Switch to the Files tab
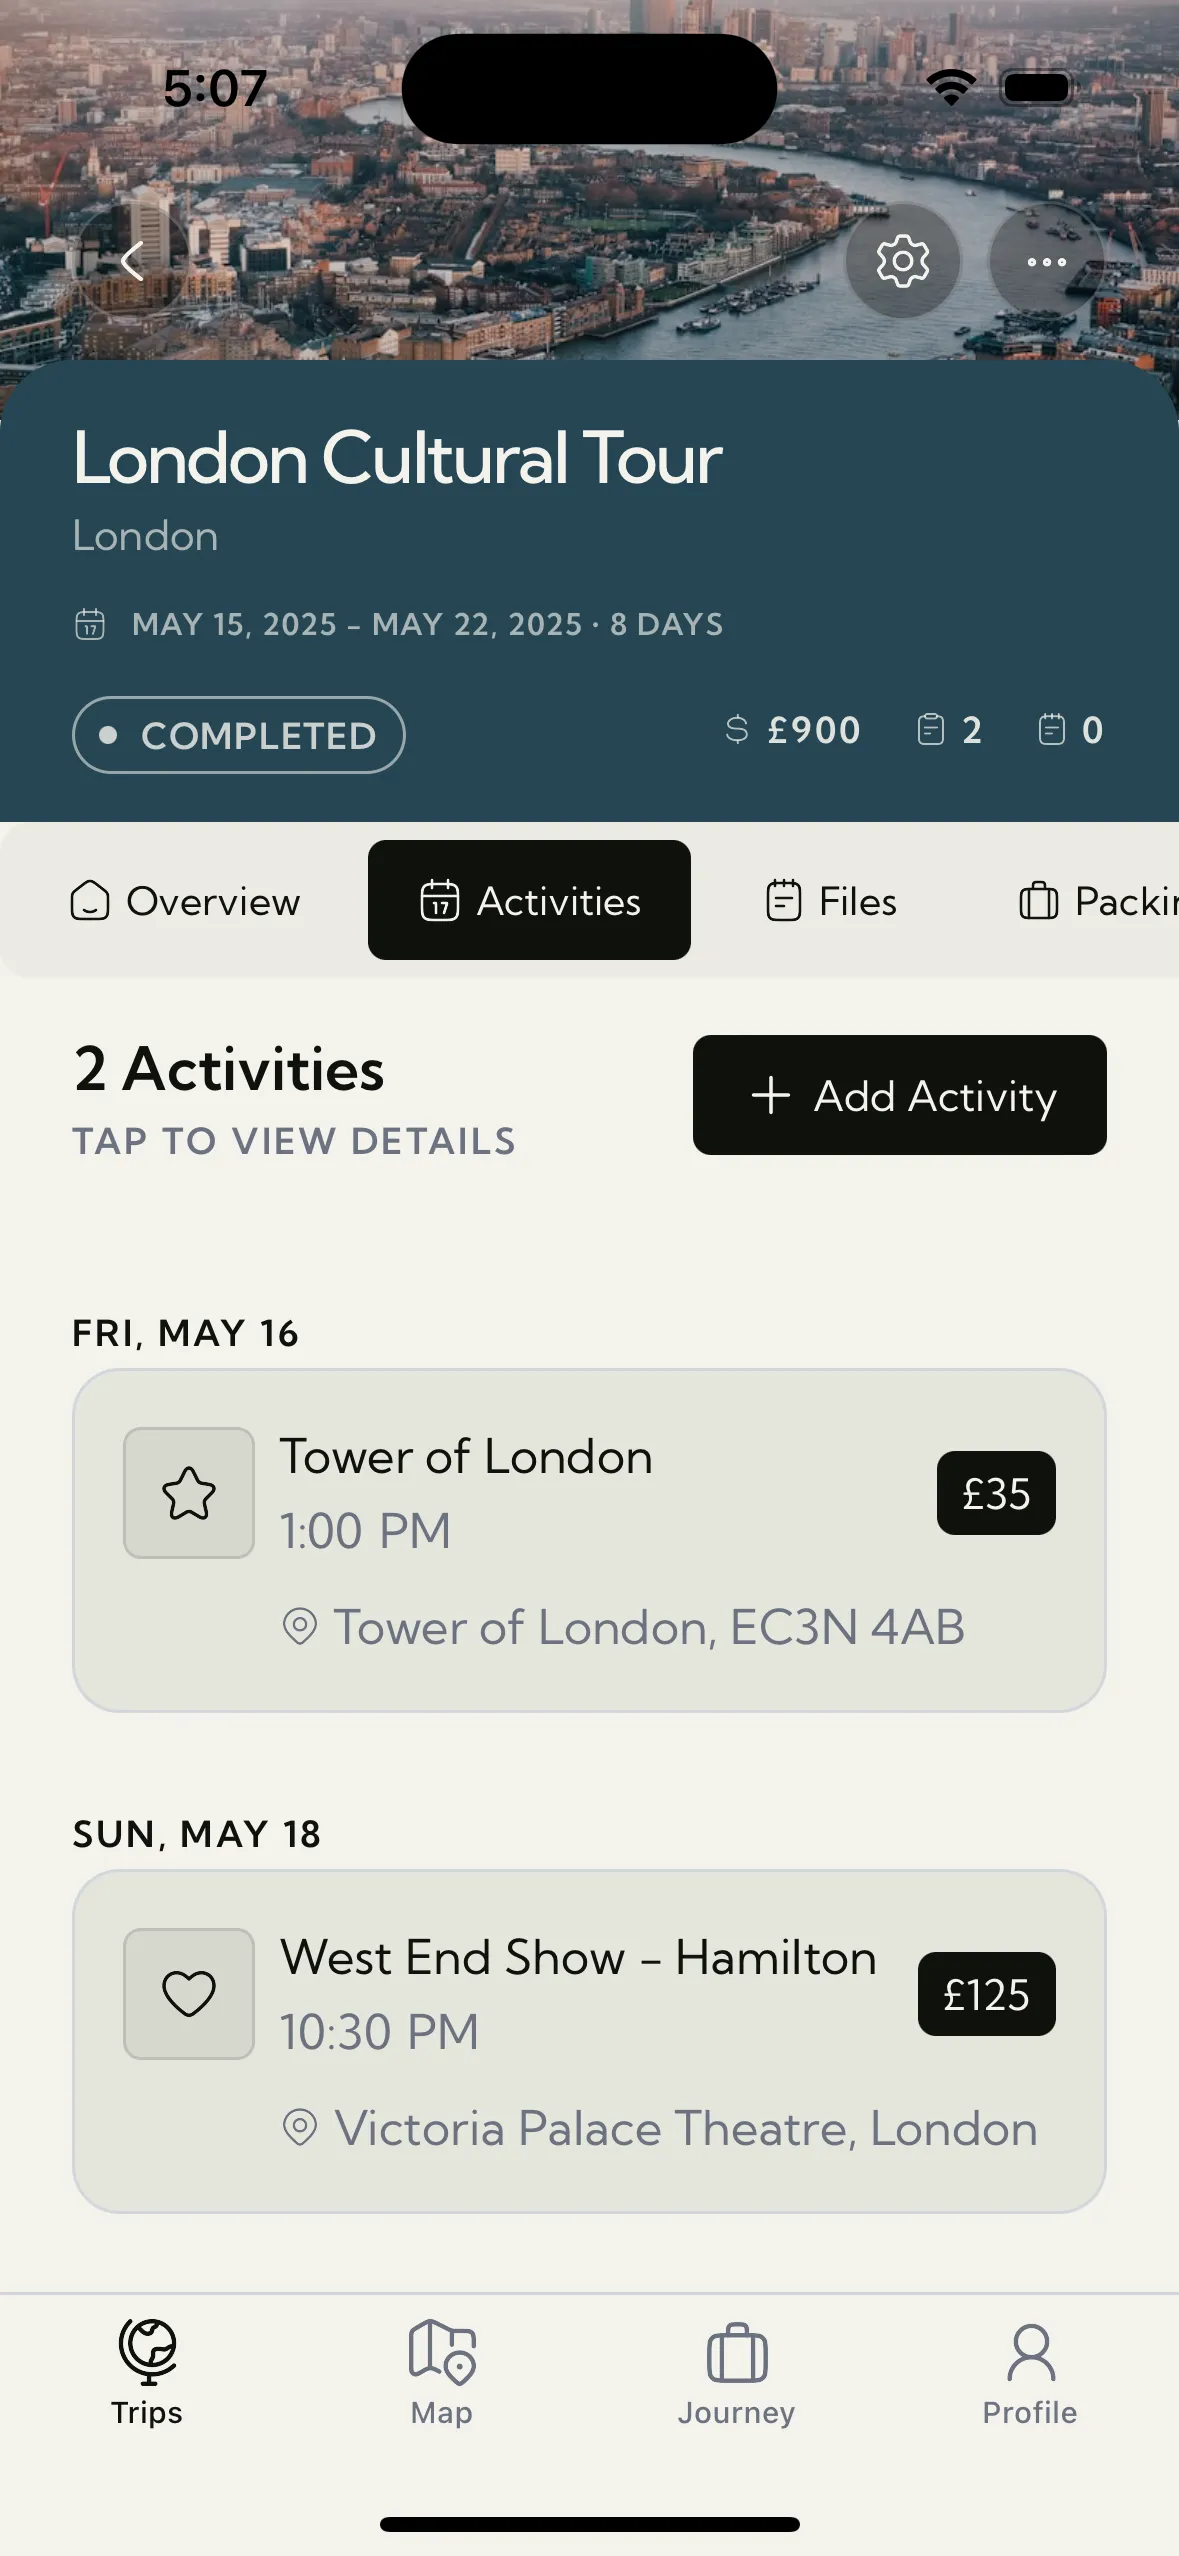1179x2556 pixels. [x=831, y=901]
